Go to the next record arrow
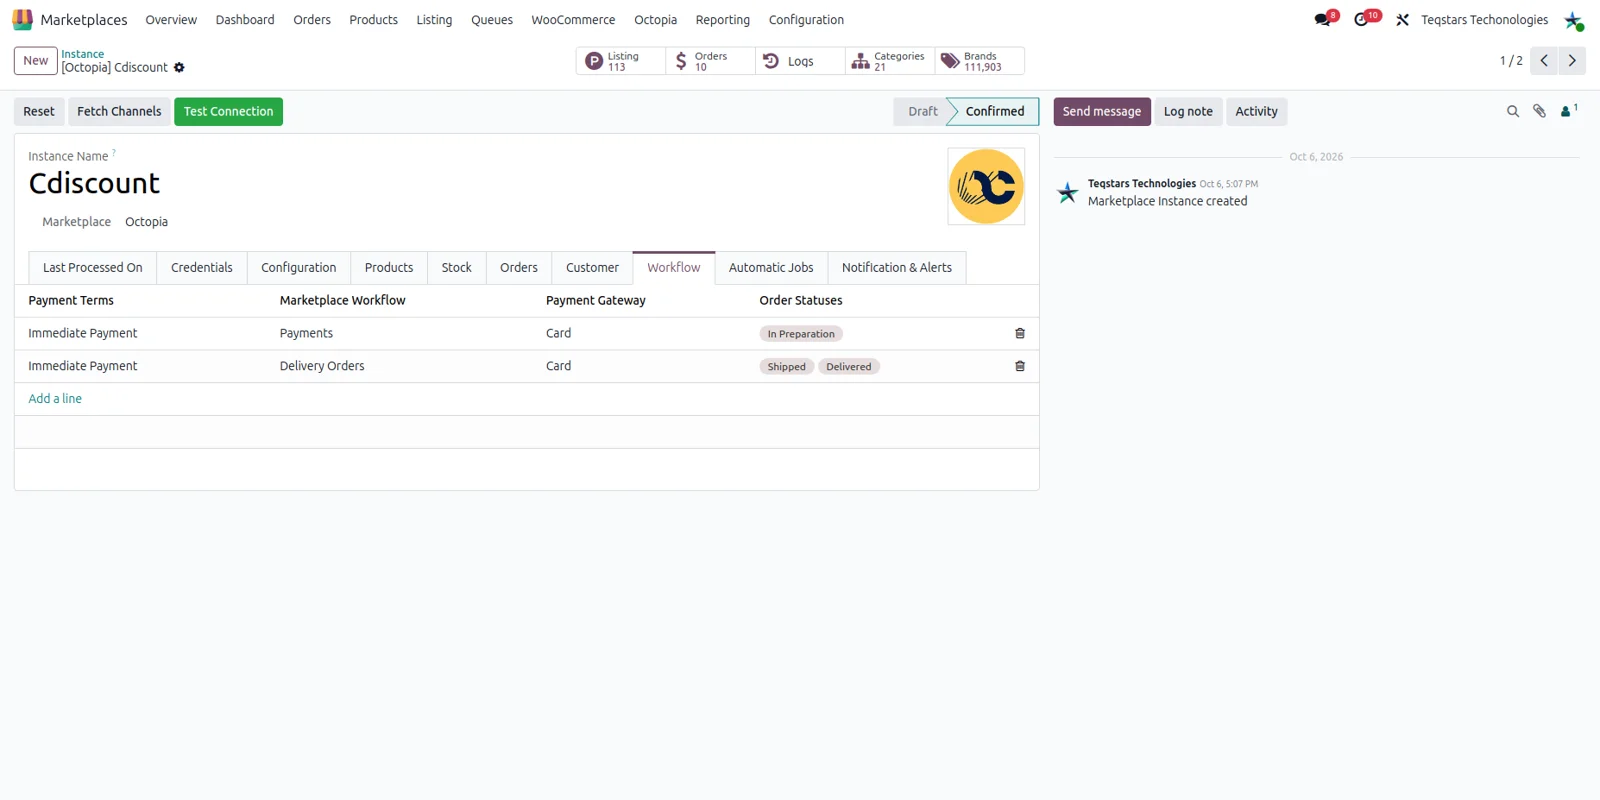 coord(1572,61)
